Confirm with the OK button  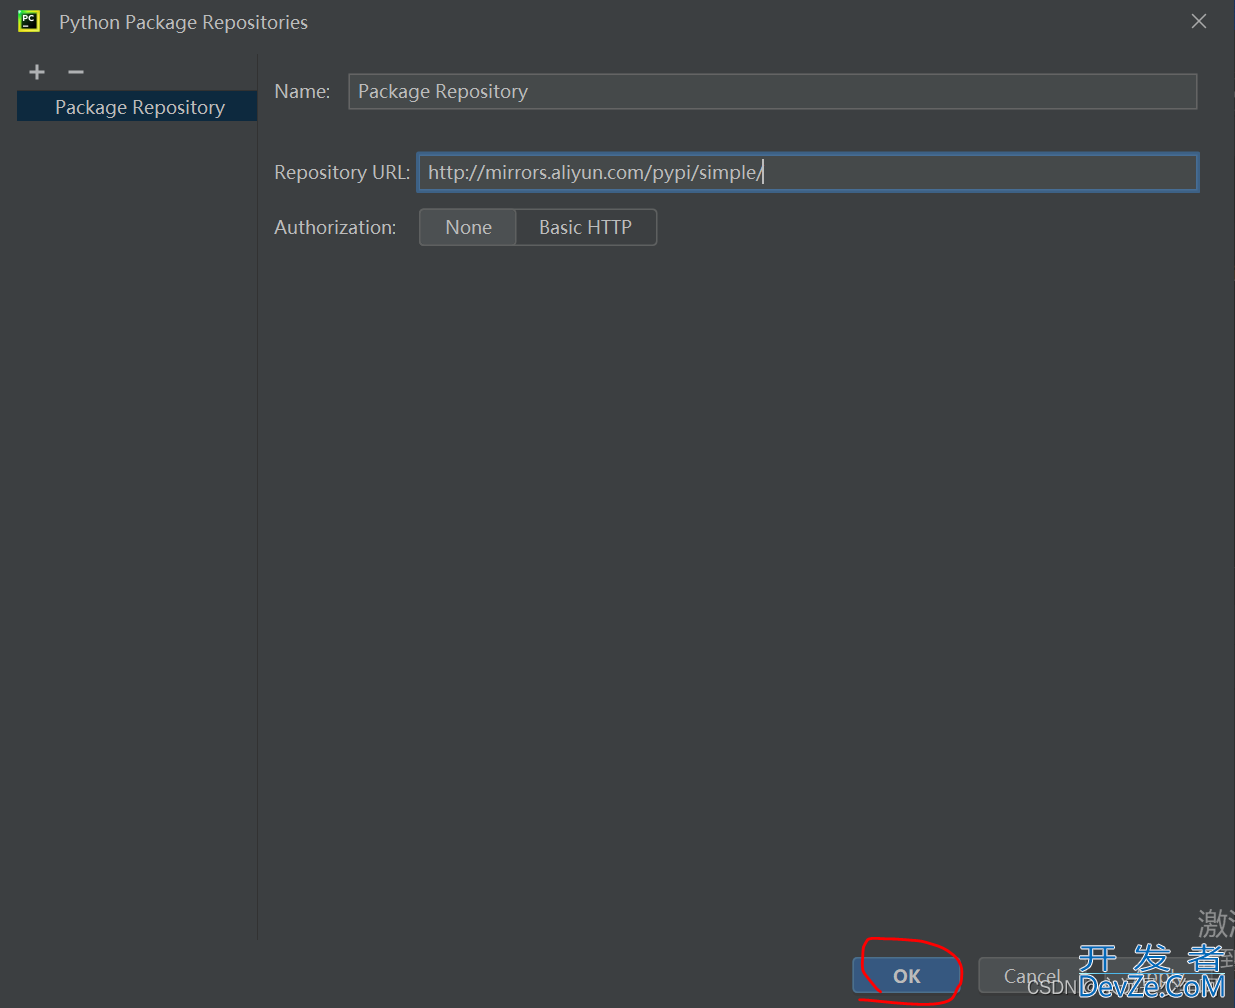pyautogui.click(x=906, y=976)
